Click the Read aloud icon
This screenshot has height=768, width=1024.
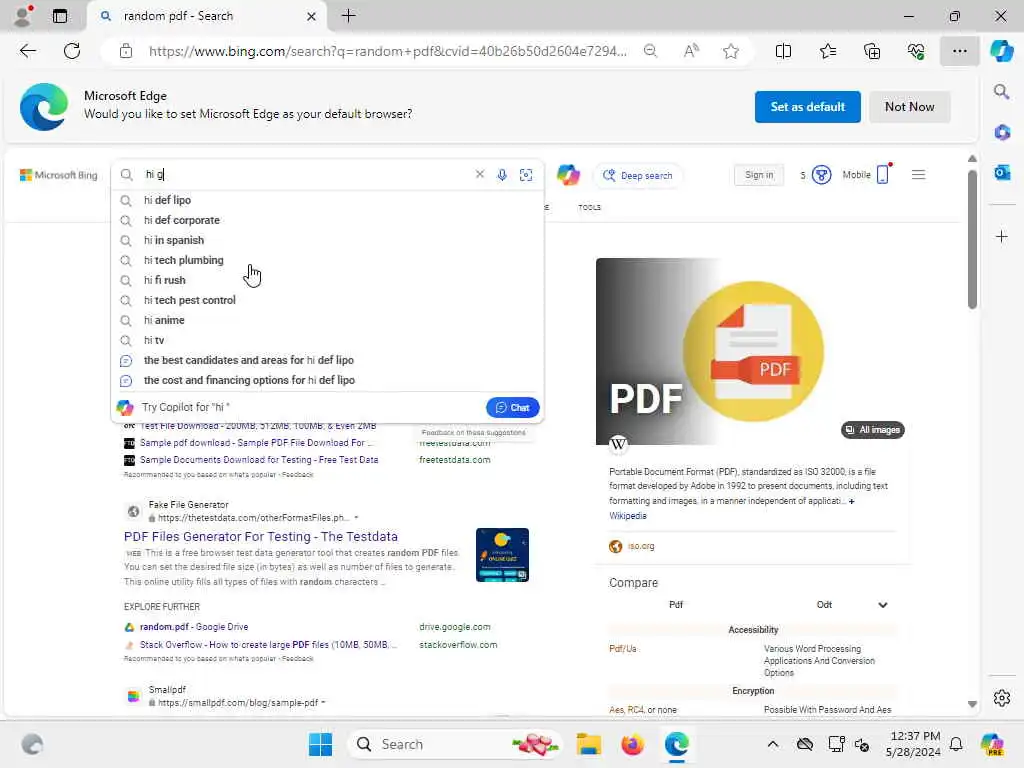click(x=691, y=51)
